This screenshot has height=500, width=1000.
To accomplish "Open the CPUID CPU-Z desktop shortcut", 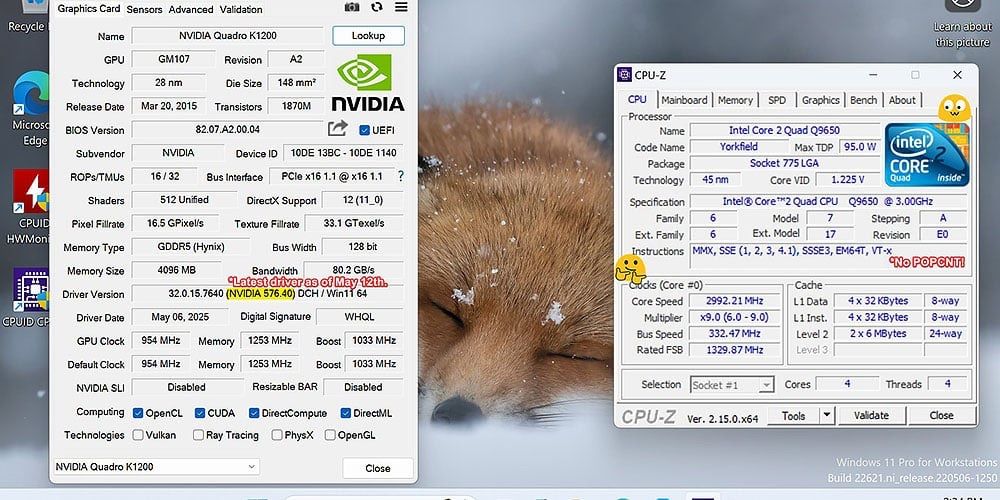I will point(29,297).
